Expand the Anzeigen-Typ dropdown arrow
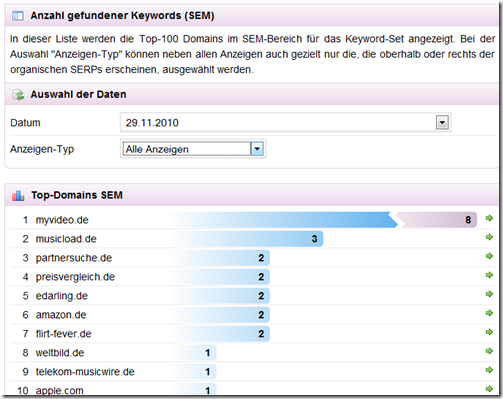Viewport: 503px width, 399px height. pyautogui.click(x=257, y=149)
